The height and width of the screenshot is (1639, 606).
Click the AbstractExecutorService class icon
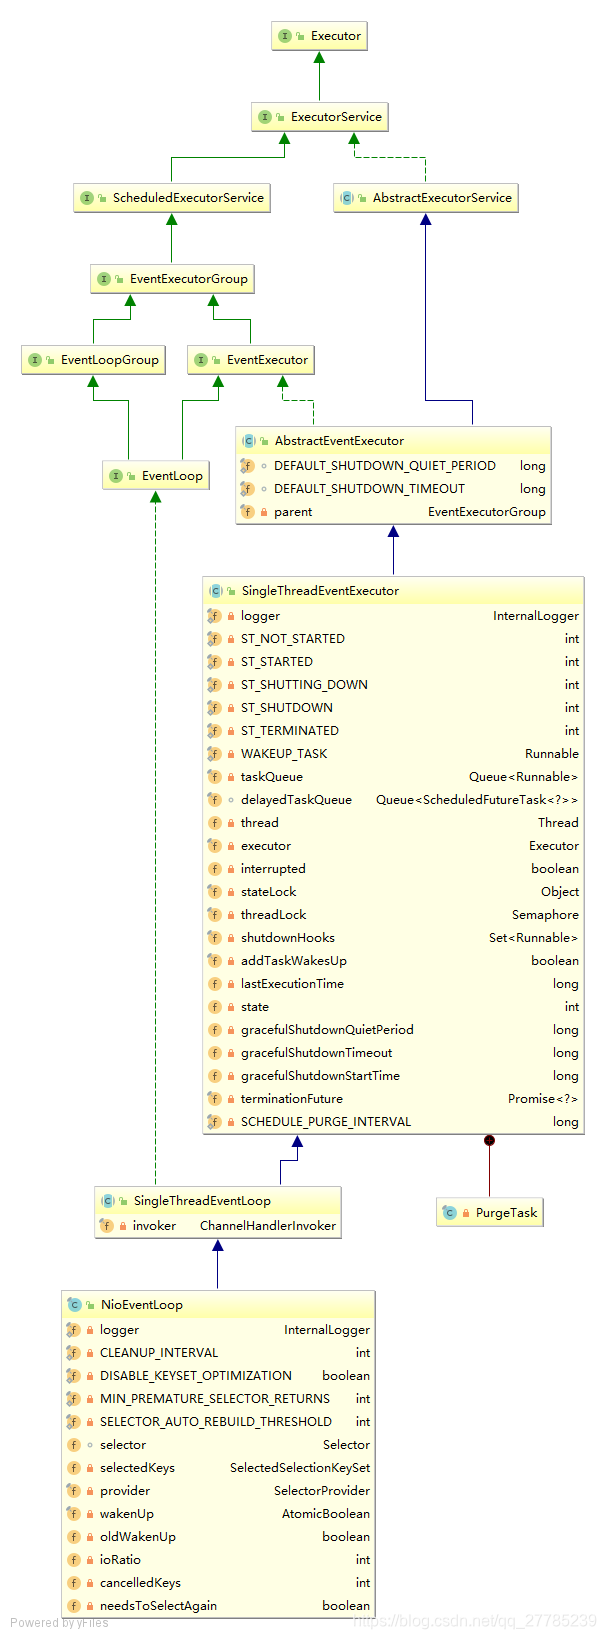coord(346,198)
